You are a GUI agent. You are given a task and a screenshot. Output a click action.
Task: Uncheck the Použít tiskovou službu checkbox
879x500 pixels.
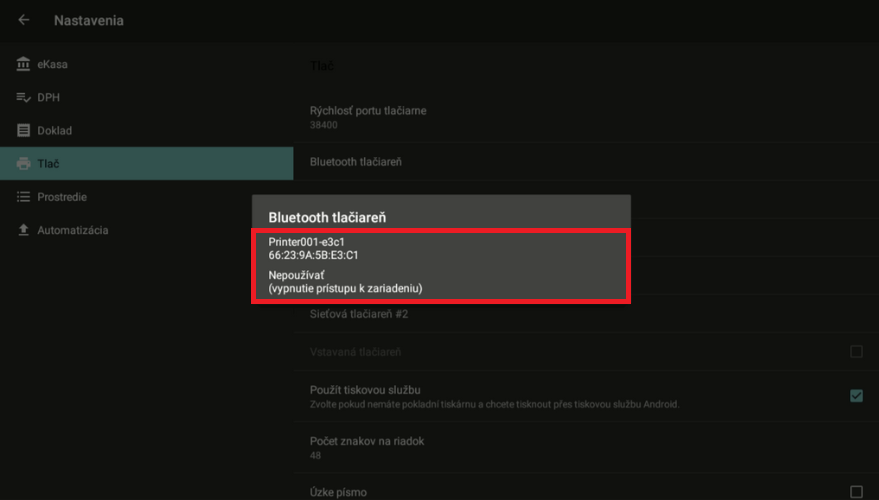[856, 395]
